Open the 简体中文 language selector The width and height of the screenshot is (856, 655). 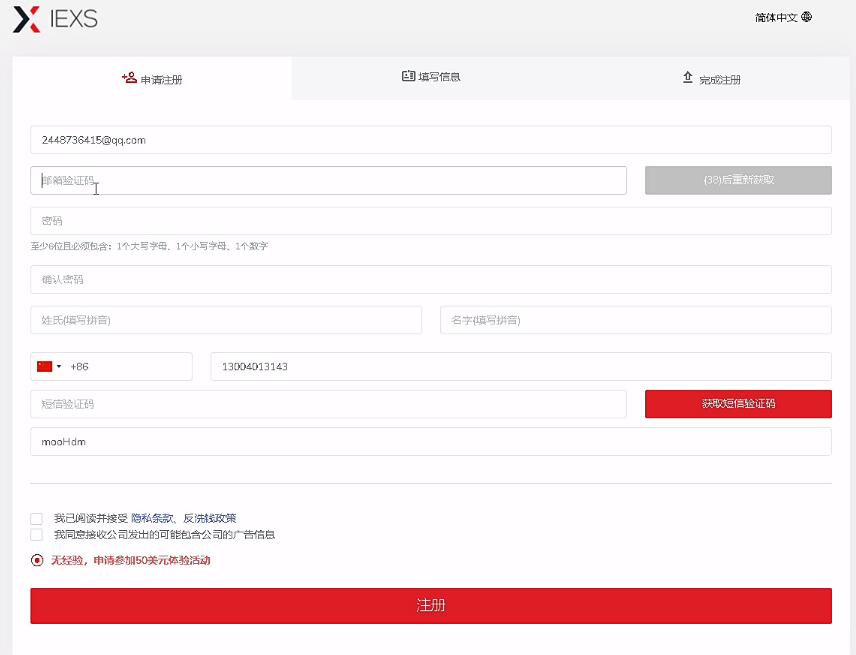click(777, 17)
